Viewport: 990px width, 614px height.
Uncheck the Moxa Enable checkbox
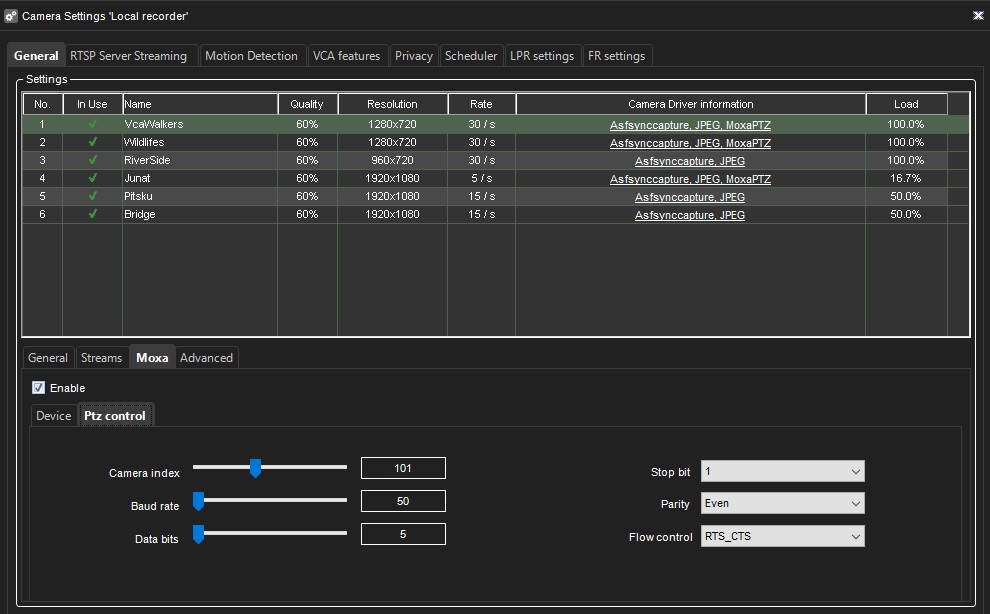(x=39, y=388)
